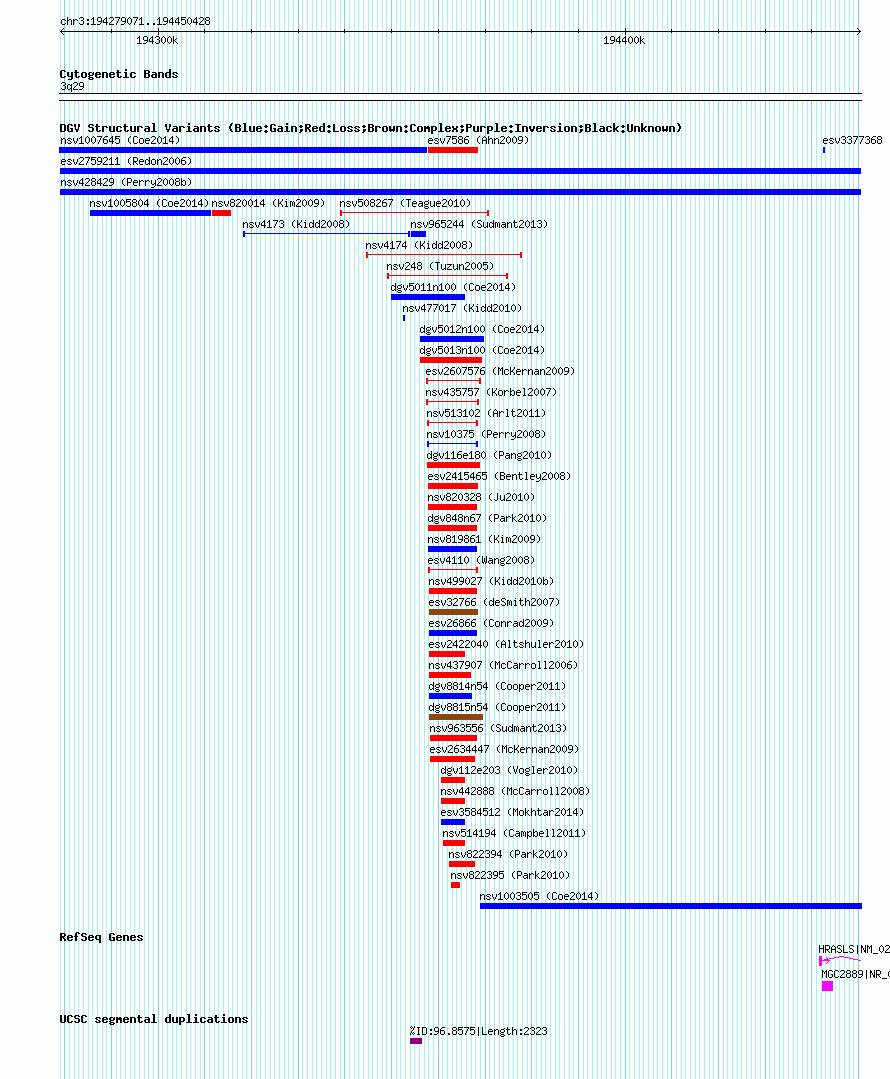Click the MGC2889 magenta gene box
Viewport: 890px width, 1079px height.
click(x=827, y=986)
